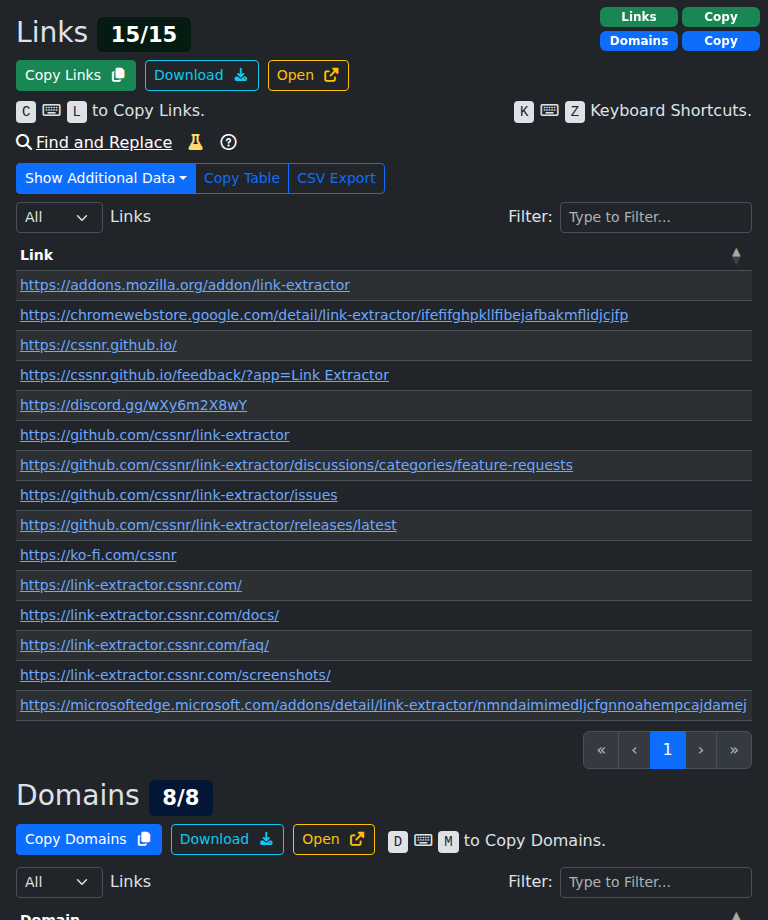Click the Copy Table button

(x=242, y=178)
